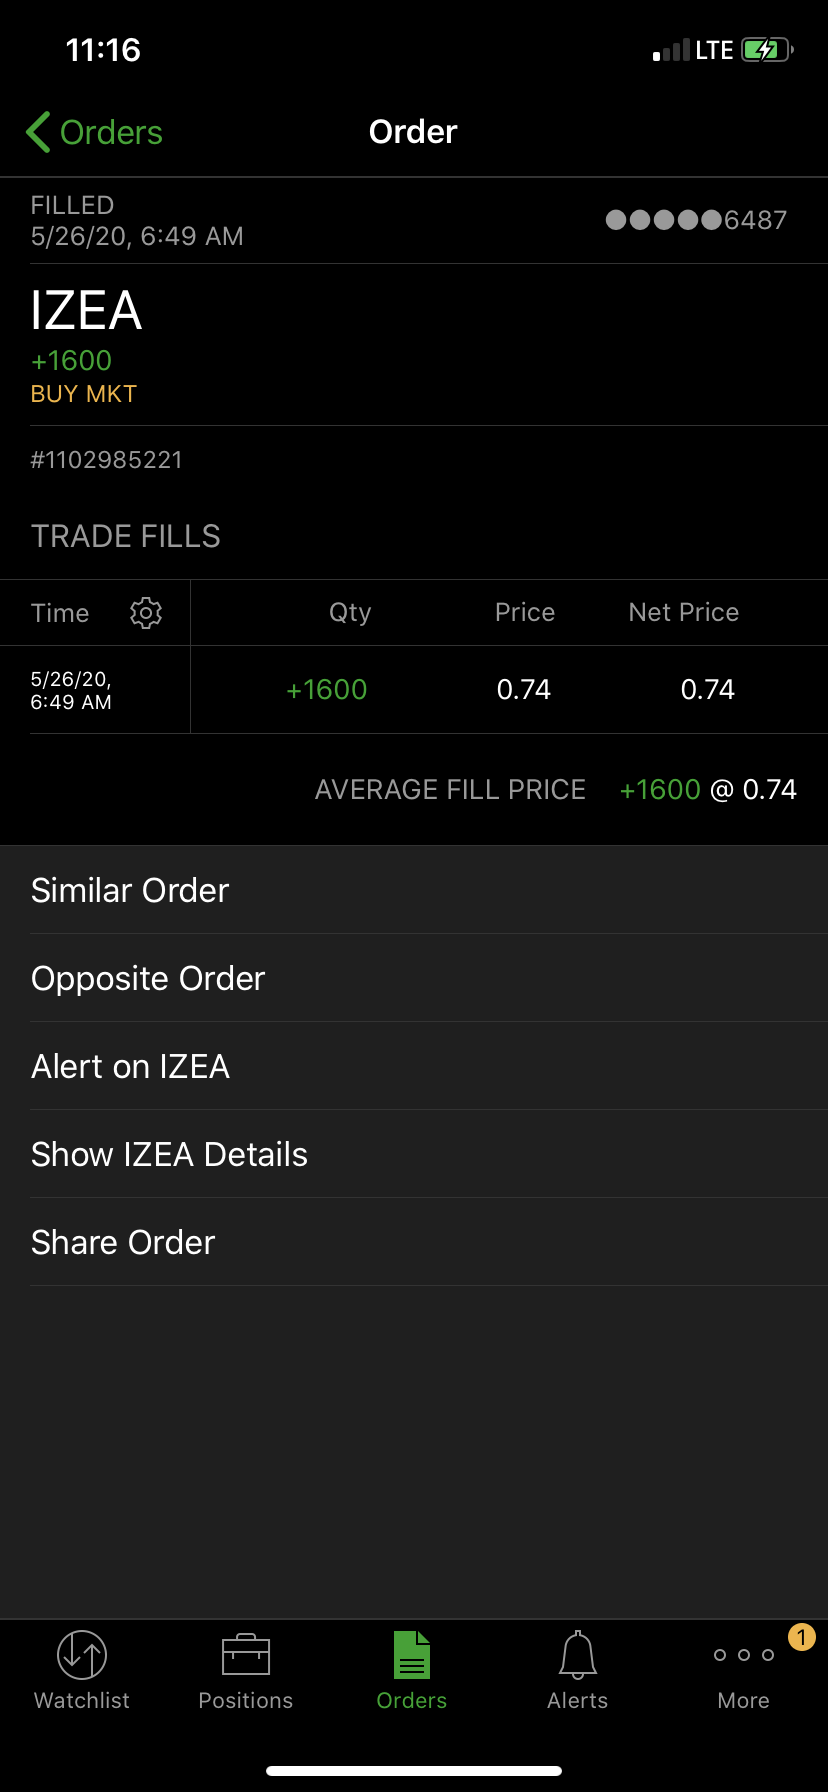Screen dimensions: 828x1792
Task: Go back to Orders list
Action: [111, 132]
